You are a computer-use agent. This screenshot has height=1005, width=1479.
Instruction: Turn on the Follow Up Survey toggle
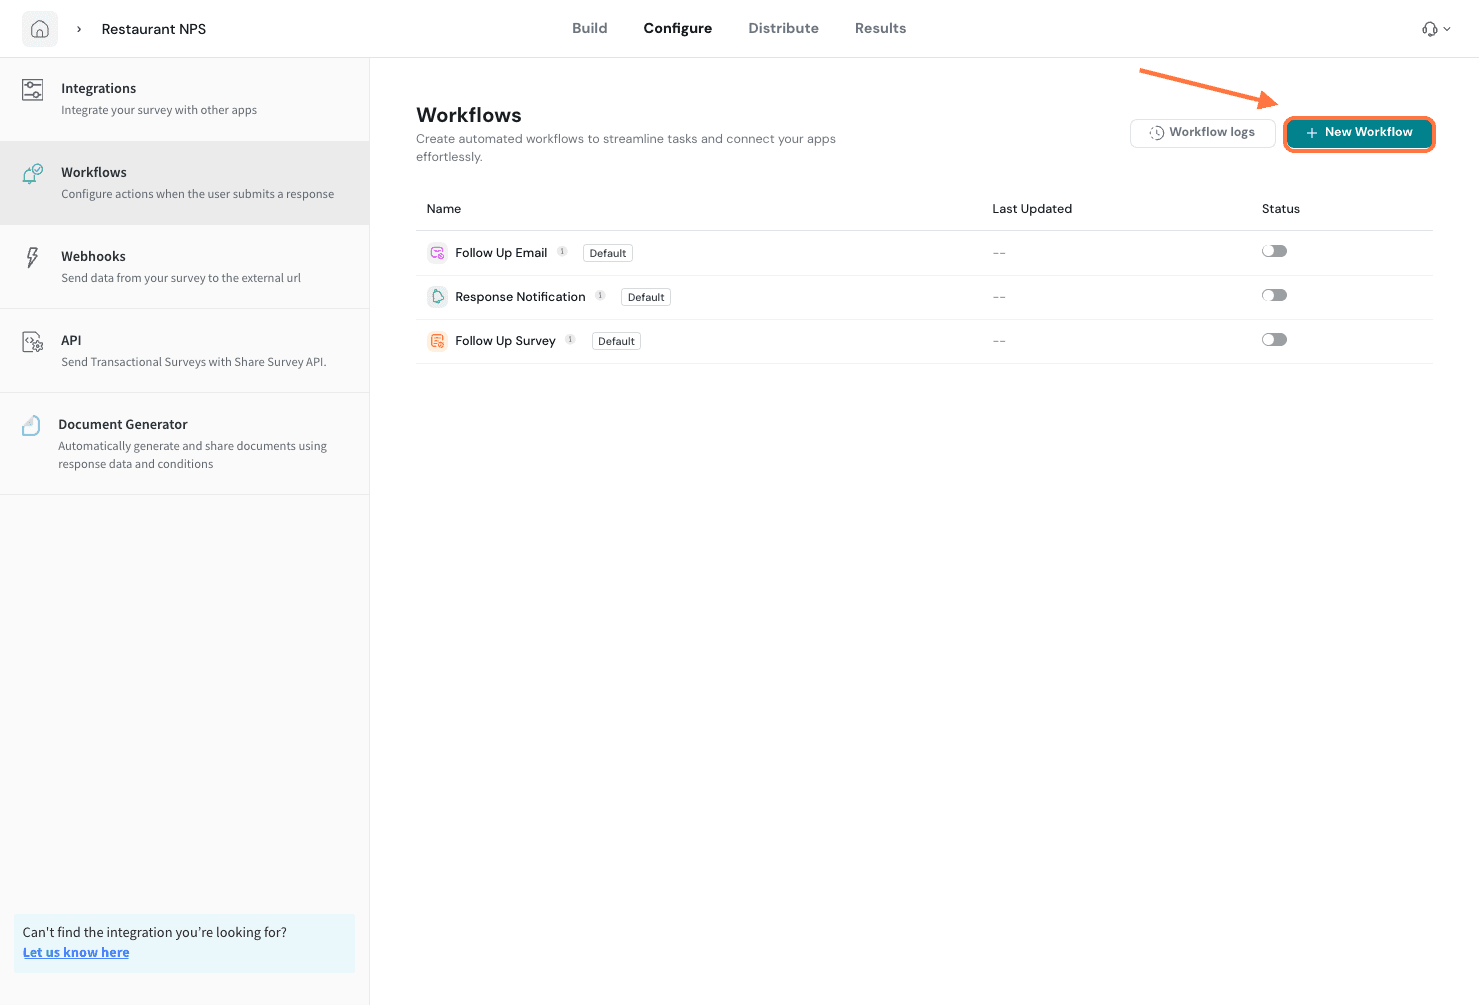(x=1274, y=339)
